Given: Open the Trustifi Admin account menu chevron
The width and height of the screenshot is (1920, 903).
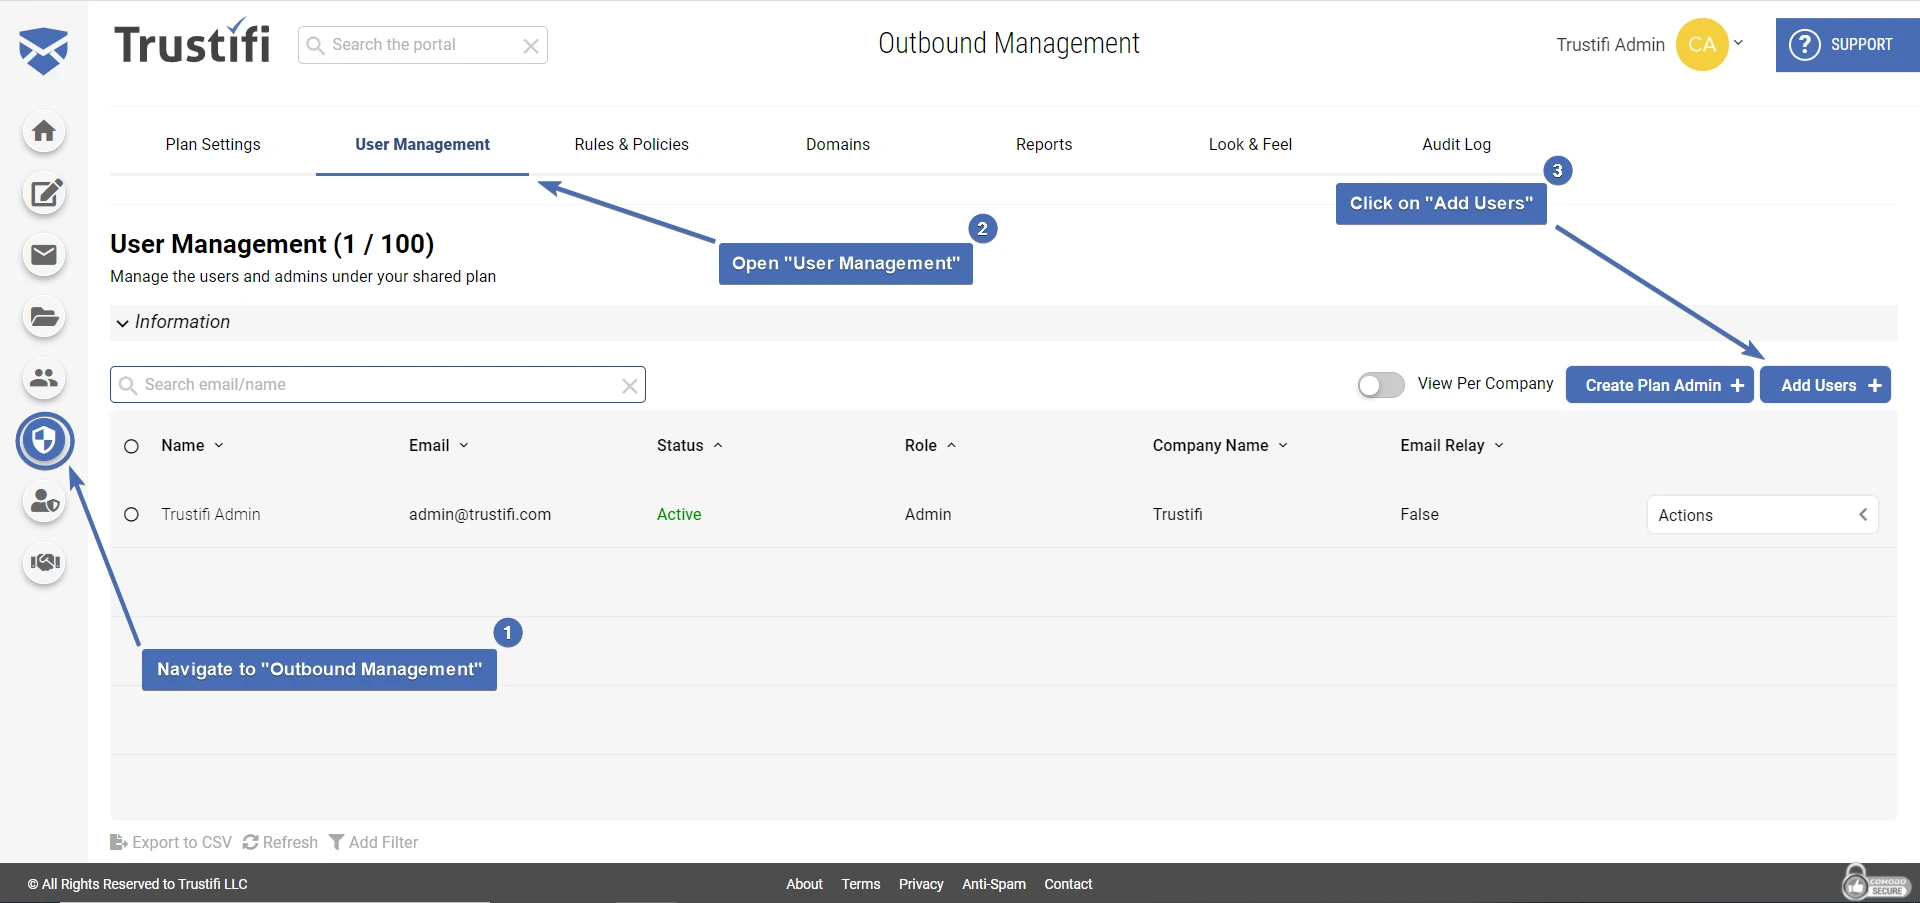Looking at the screenshot, I should (1738, 43).
